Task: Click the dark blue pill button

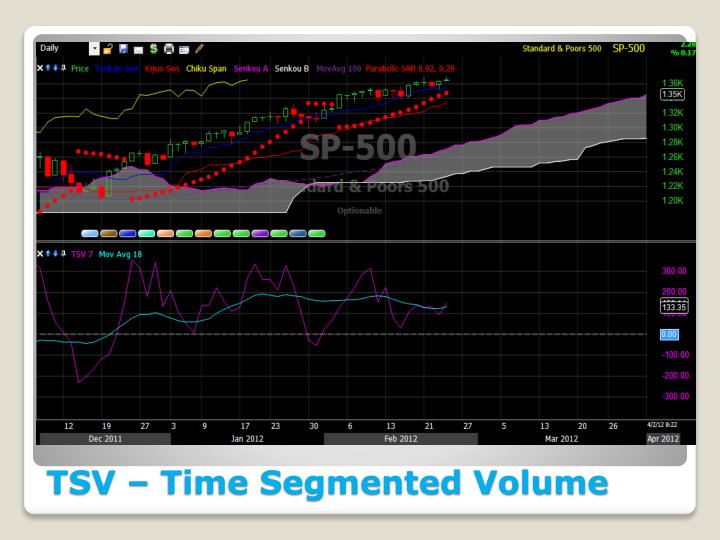Action: pos(128,233)
